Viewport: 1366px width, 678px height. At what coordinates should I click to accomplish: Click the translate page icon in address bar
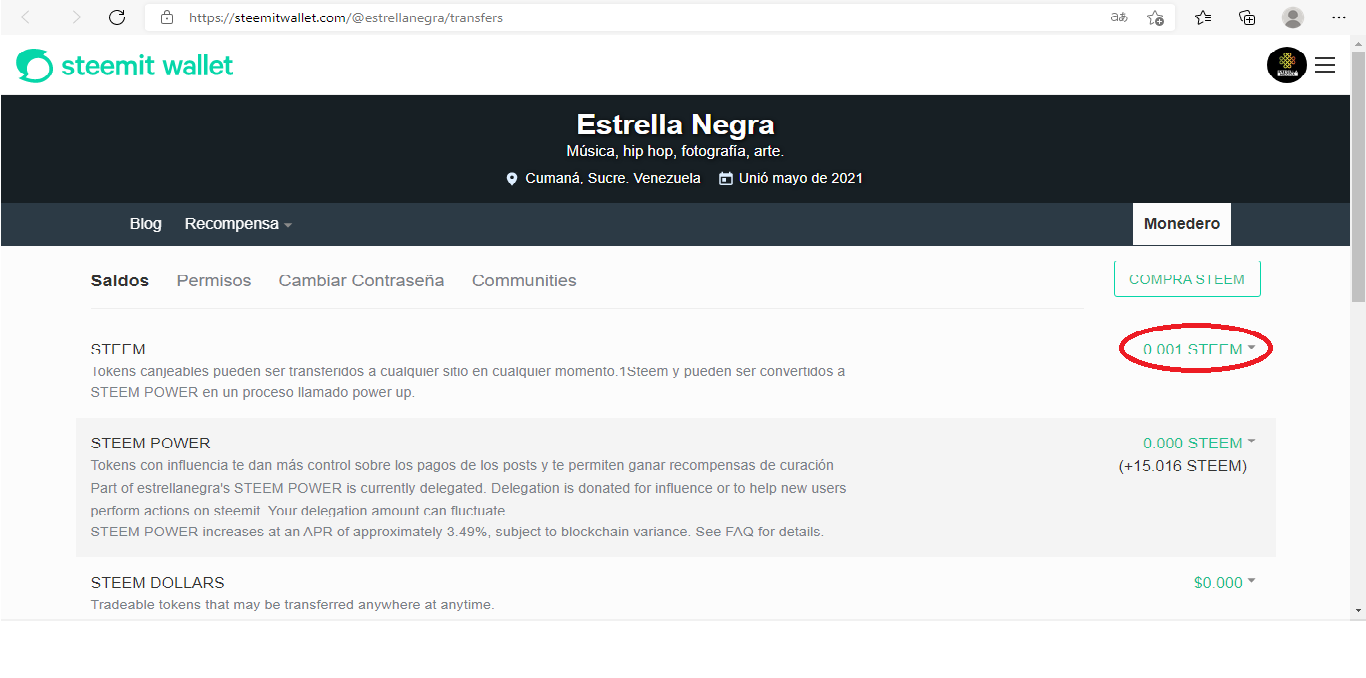tap(1119, 18)
